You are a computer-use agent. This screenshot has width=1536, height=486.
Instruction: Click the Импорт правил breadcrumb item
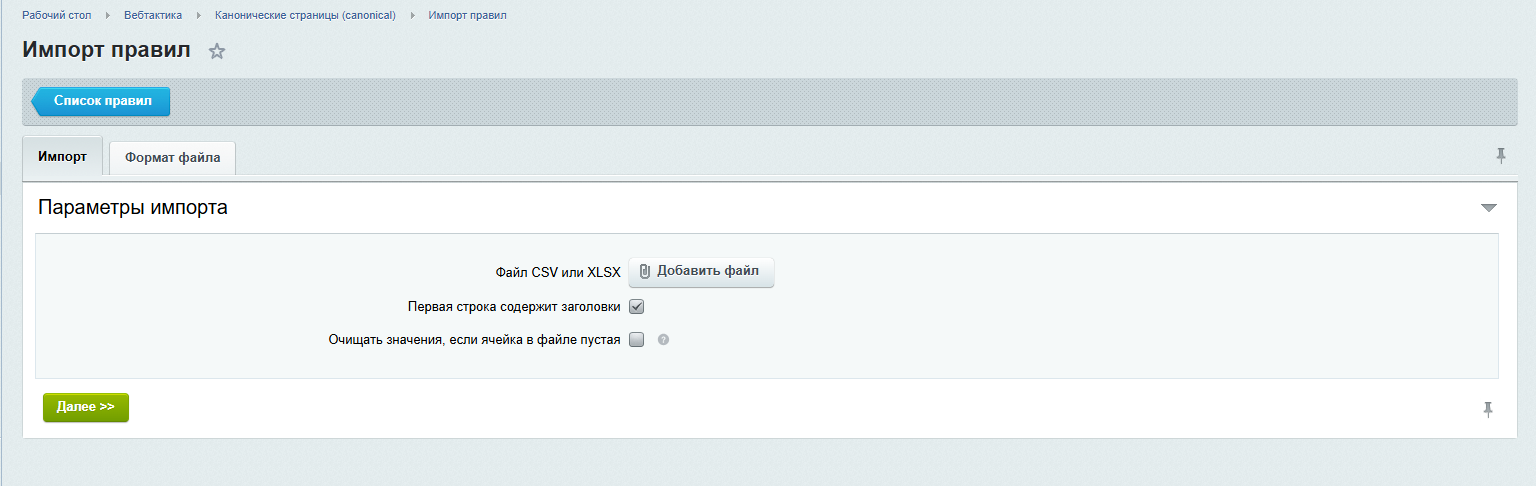pos(467,16)
